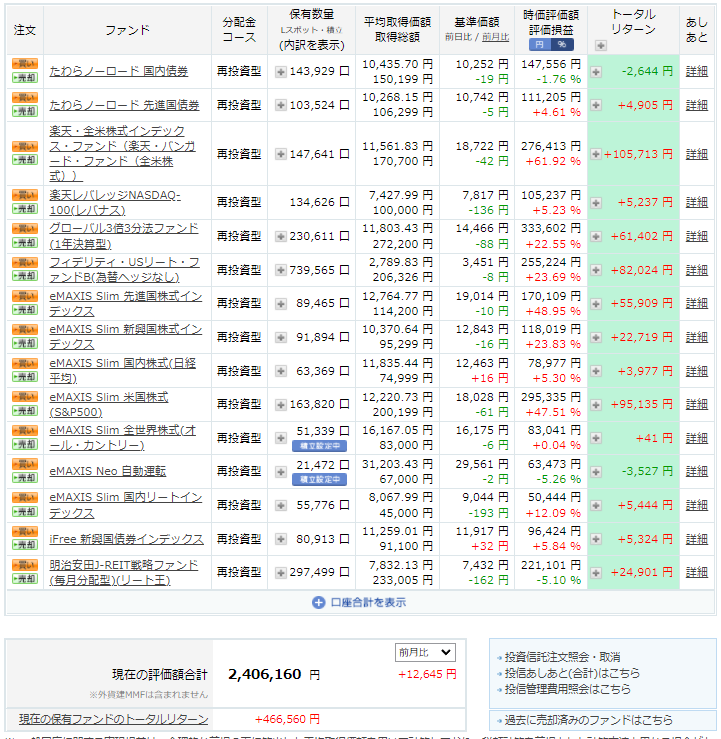
Task: Buy button for たわらノーロード 国内債券
Action: click(25, 64)
